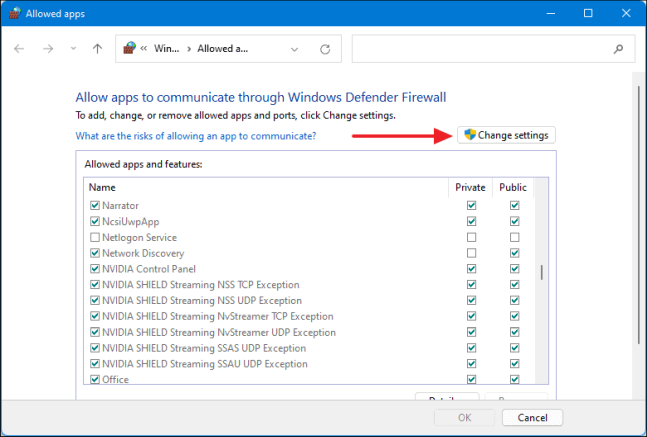Click inside the search input box

[x=480, y=48]
